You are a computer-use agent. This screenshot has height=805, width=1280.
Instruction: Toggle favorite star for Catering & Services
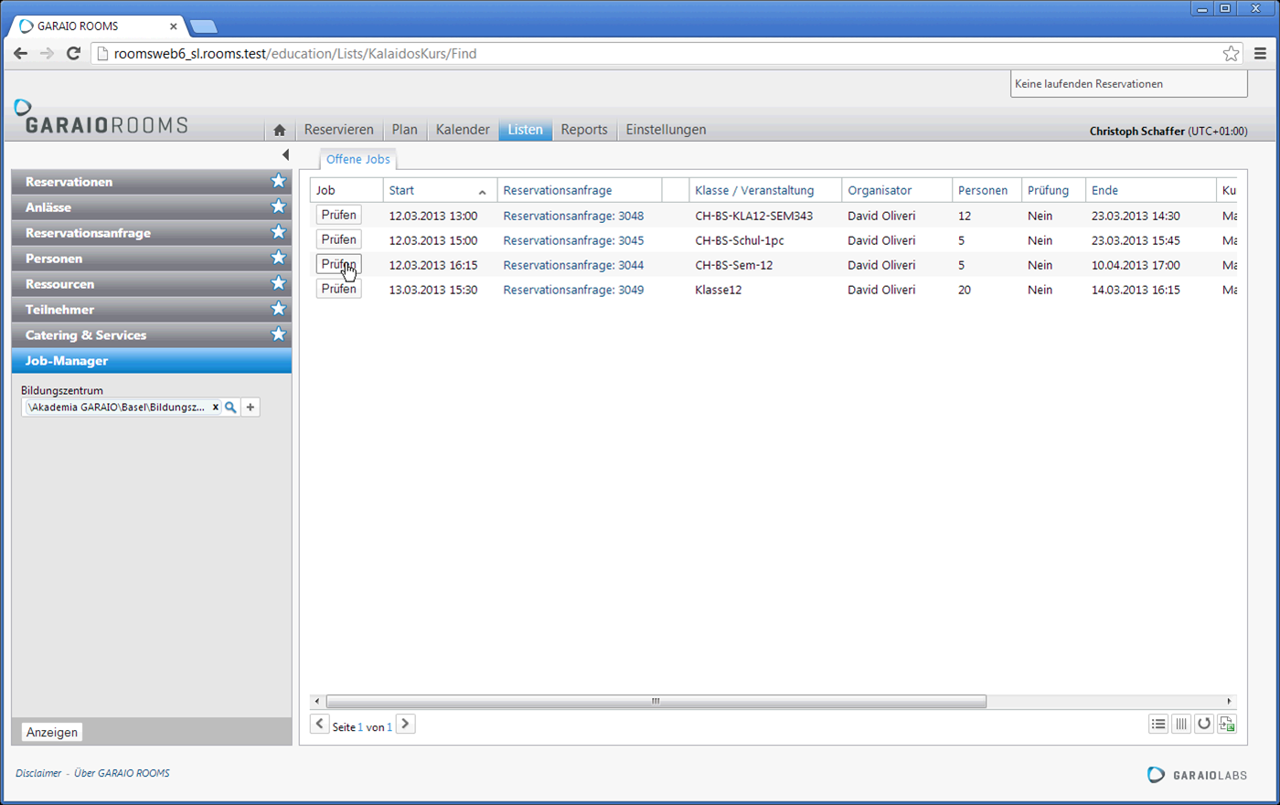[x=279, y=335]
